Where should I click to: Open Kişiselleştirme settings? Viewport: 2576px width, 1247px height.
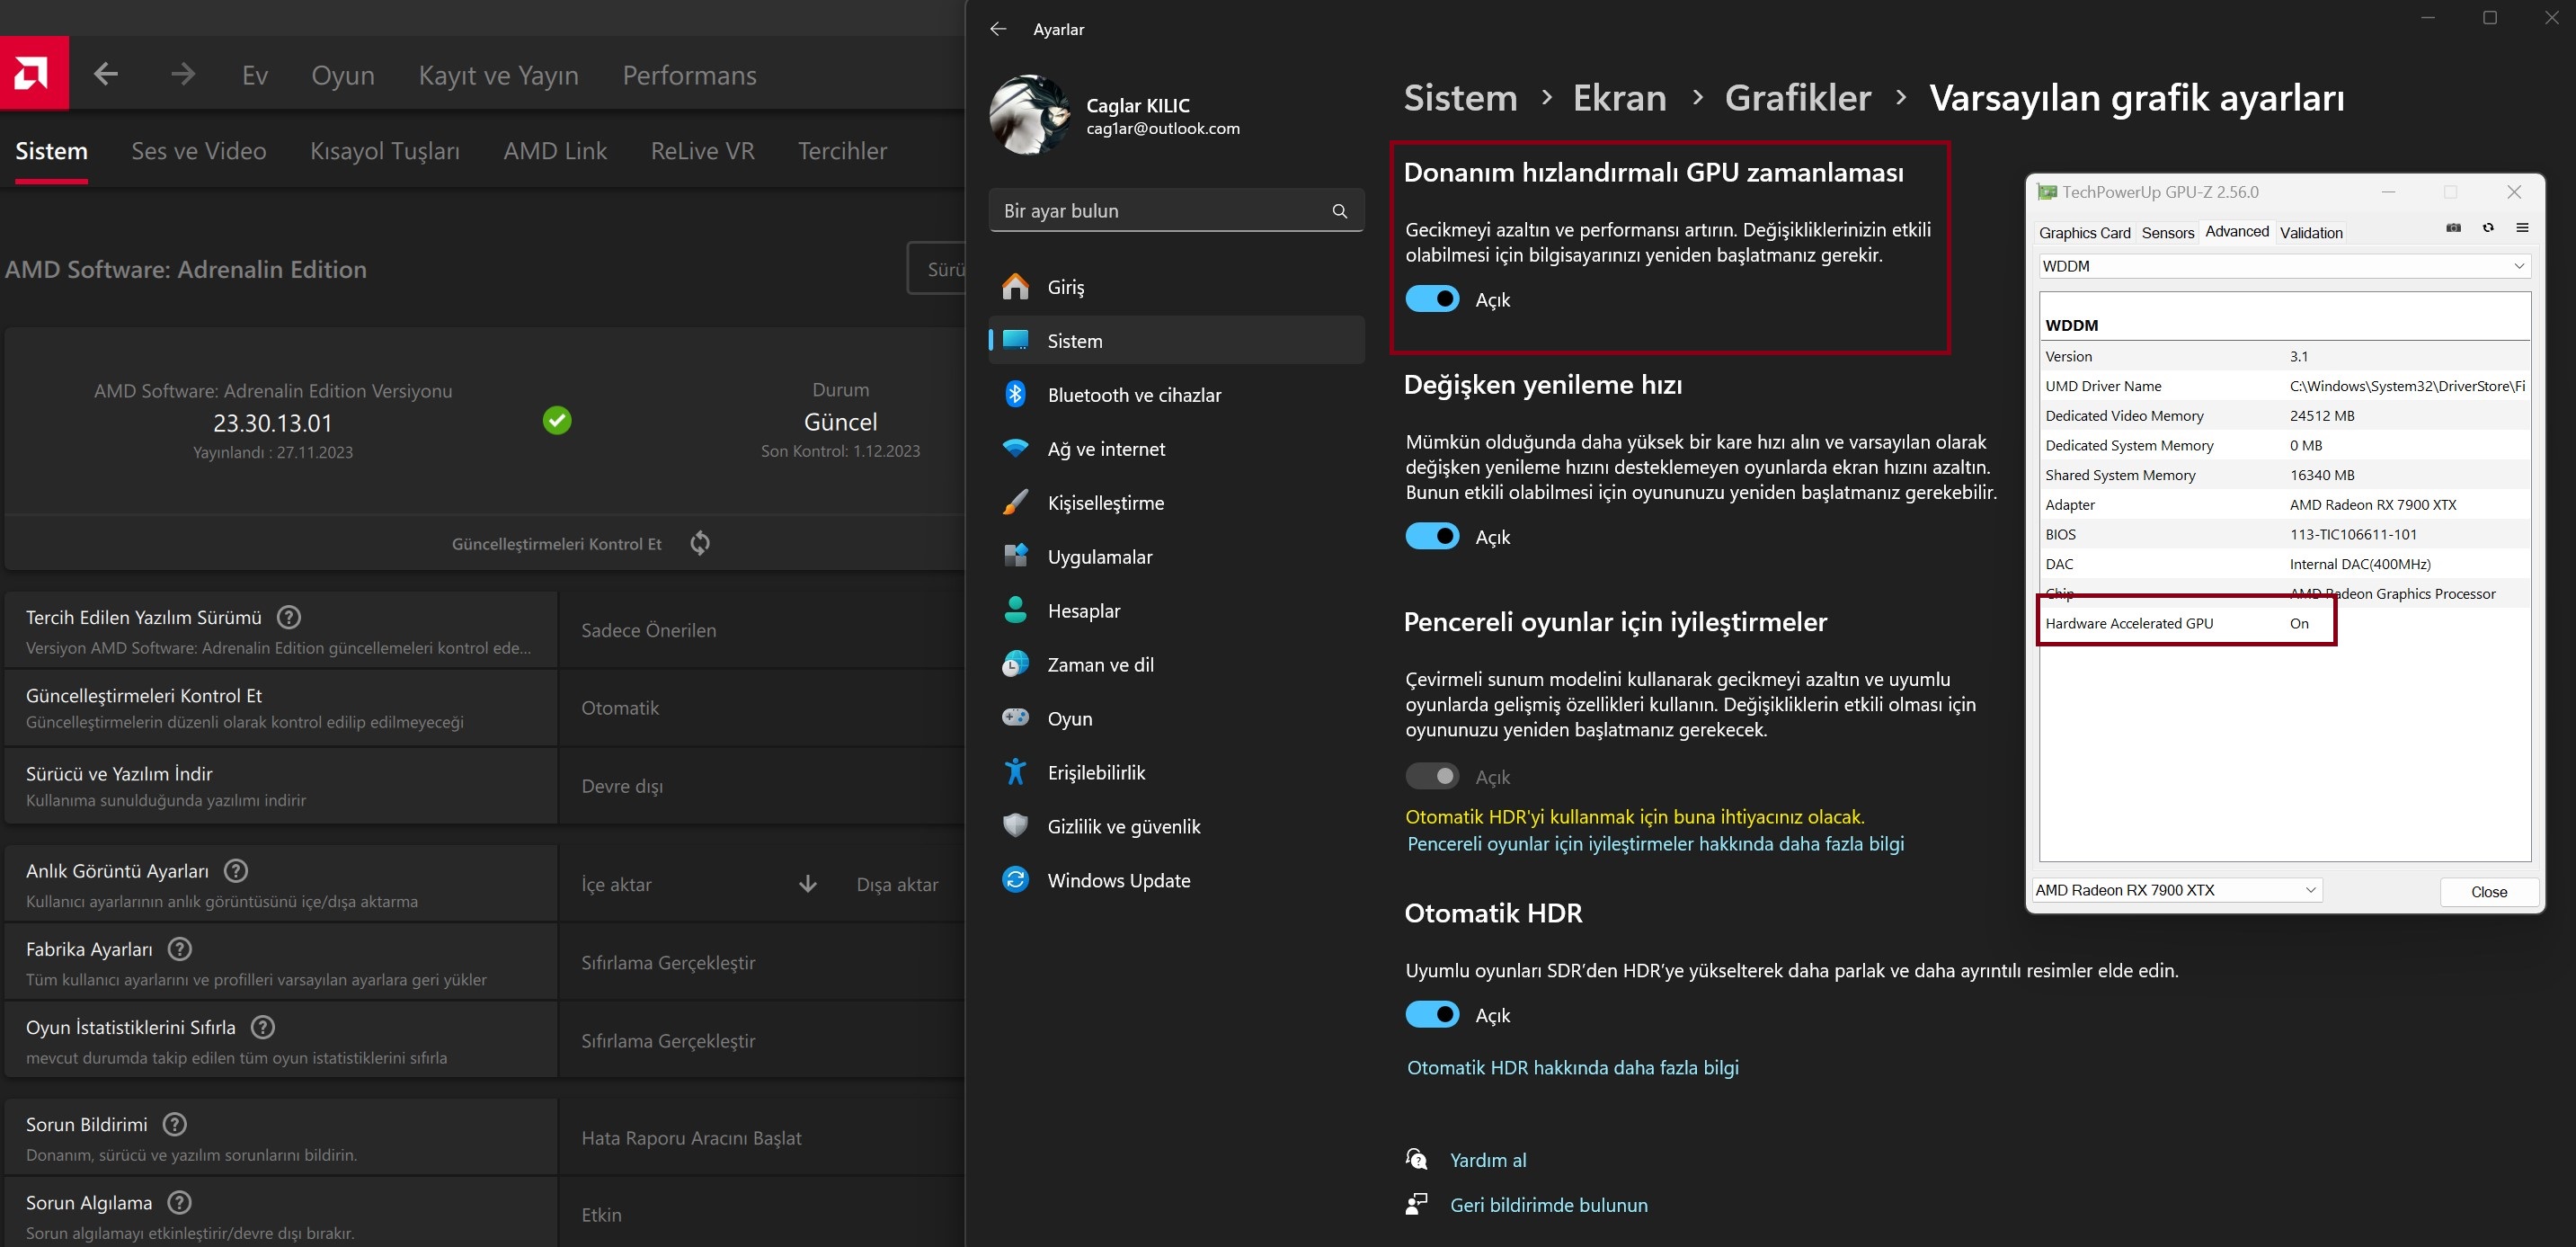[1176, 503]
